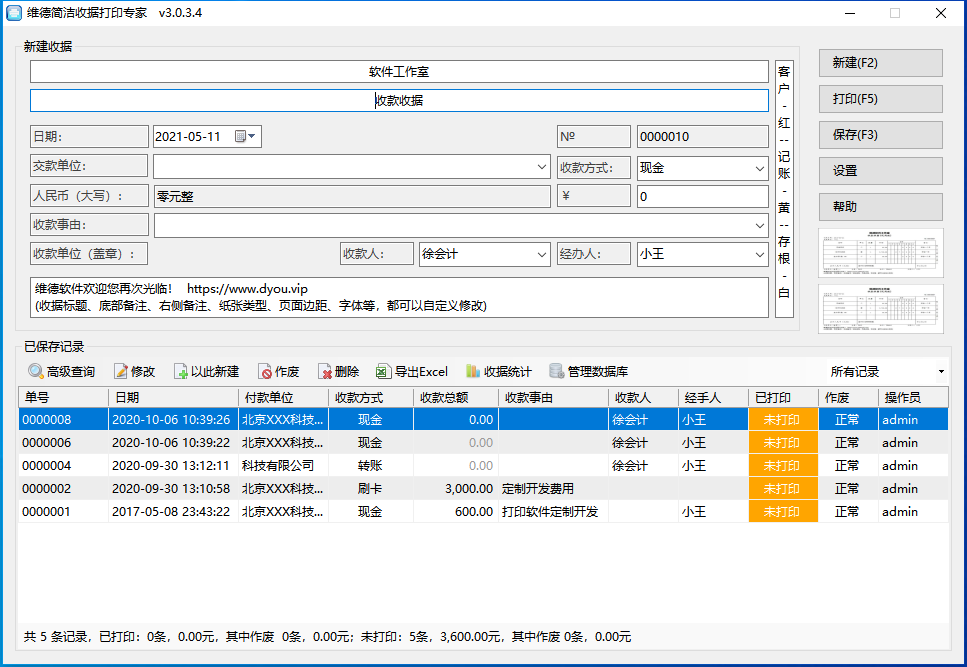The width and height of the screenshot is (967, 667).
Task: Open the 设置 settings panel
Action: (x=879, y=171)
